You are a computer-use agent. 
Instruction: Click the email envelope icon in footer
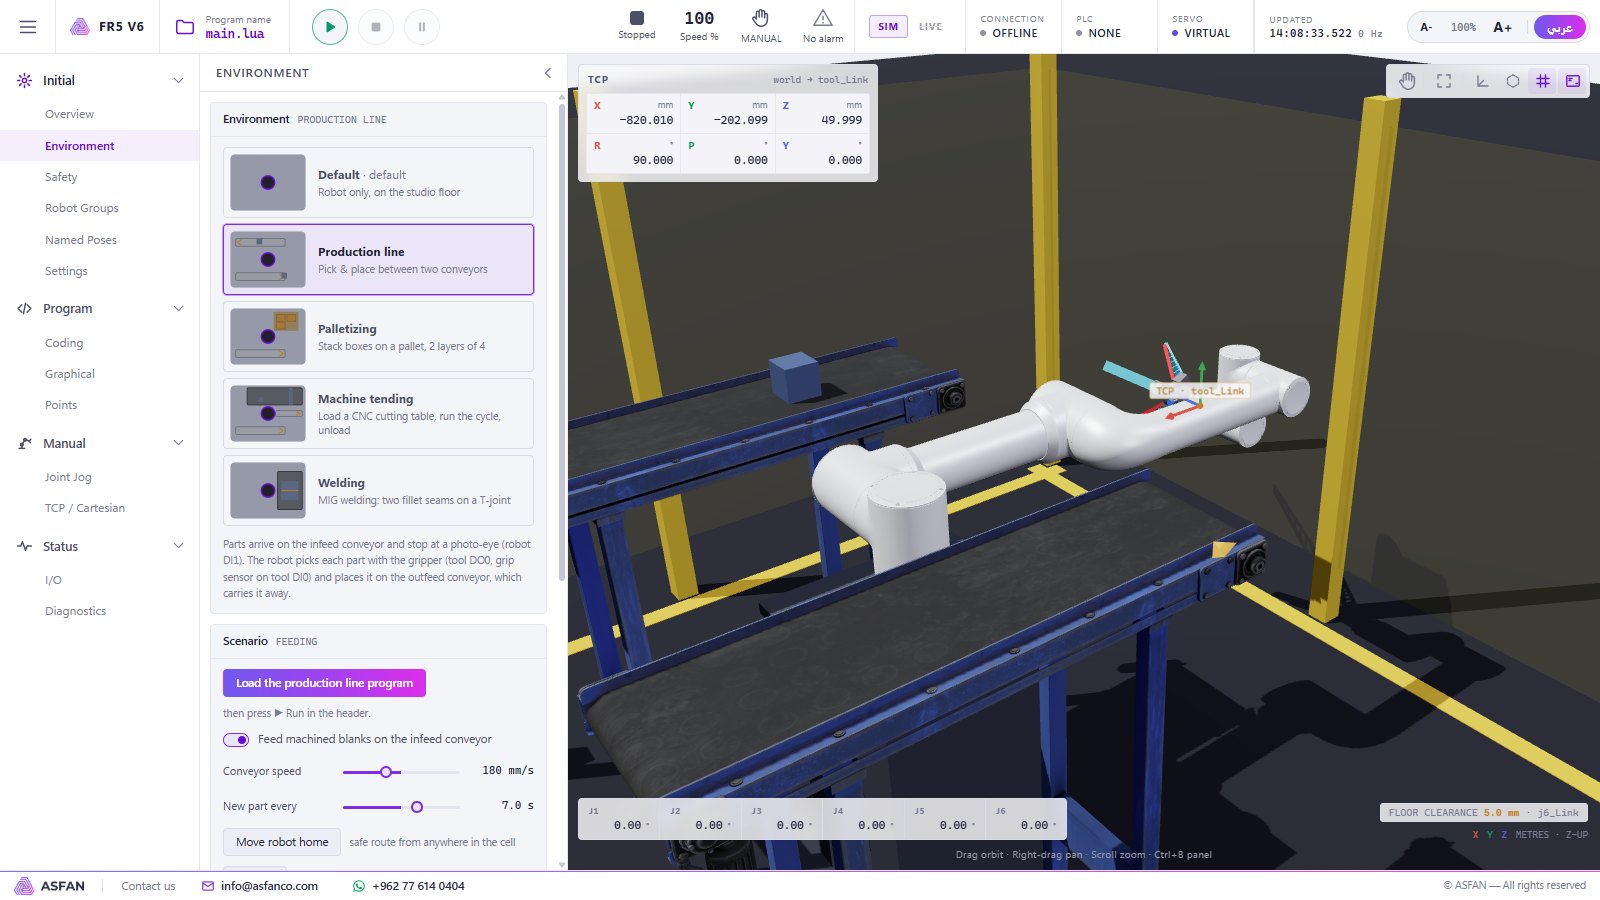coord(208,886)
